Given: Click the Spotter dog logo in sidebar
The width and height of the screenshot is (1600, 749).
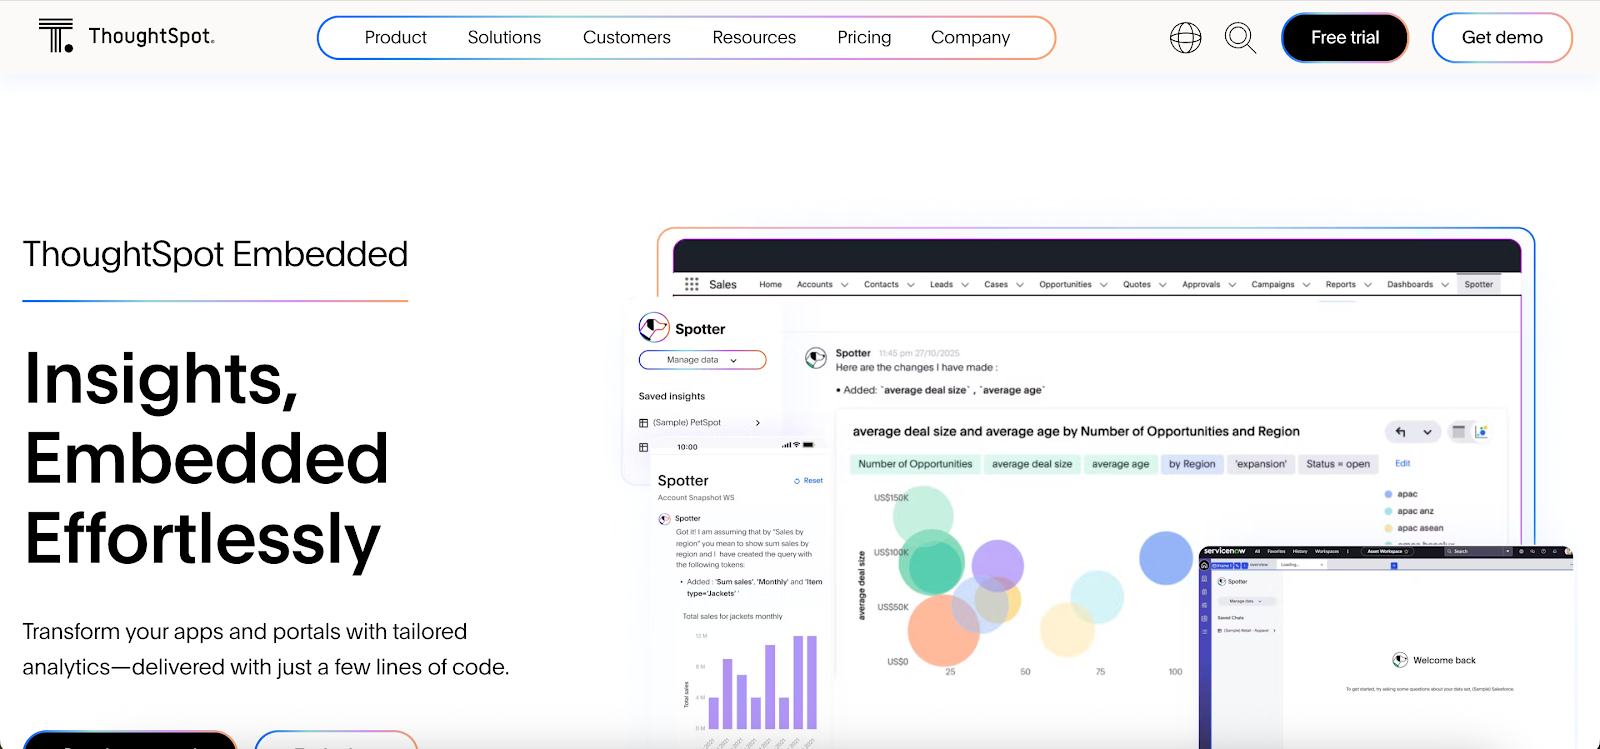Looking at the screenshot, I should click(654, 327).
